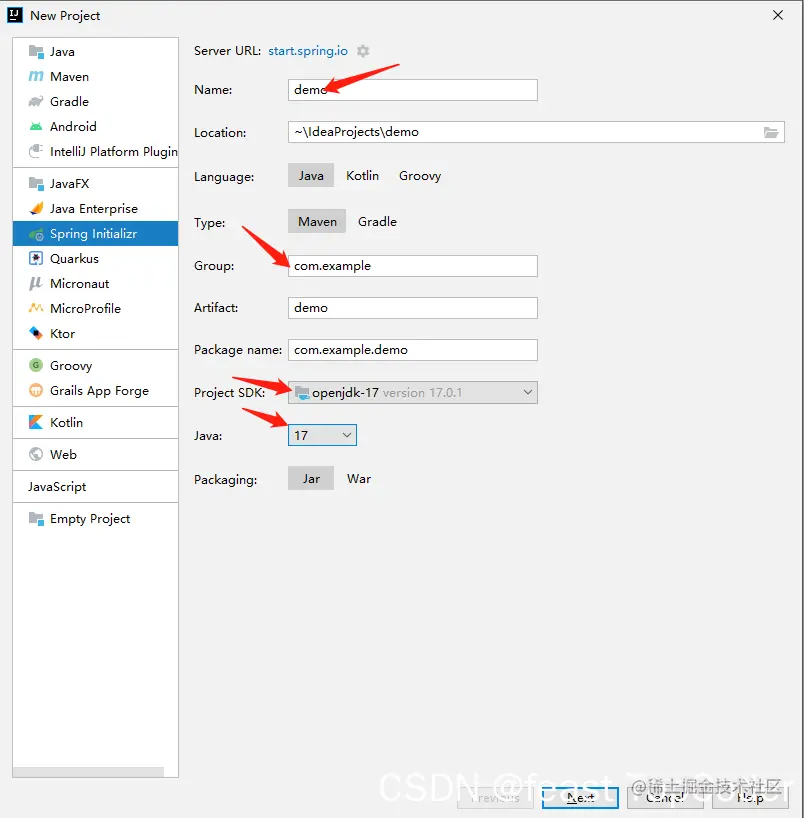The image size is (804, 818).
Task: Select Java Enterprise project type
Action: (x=95, y=209)
